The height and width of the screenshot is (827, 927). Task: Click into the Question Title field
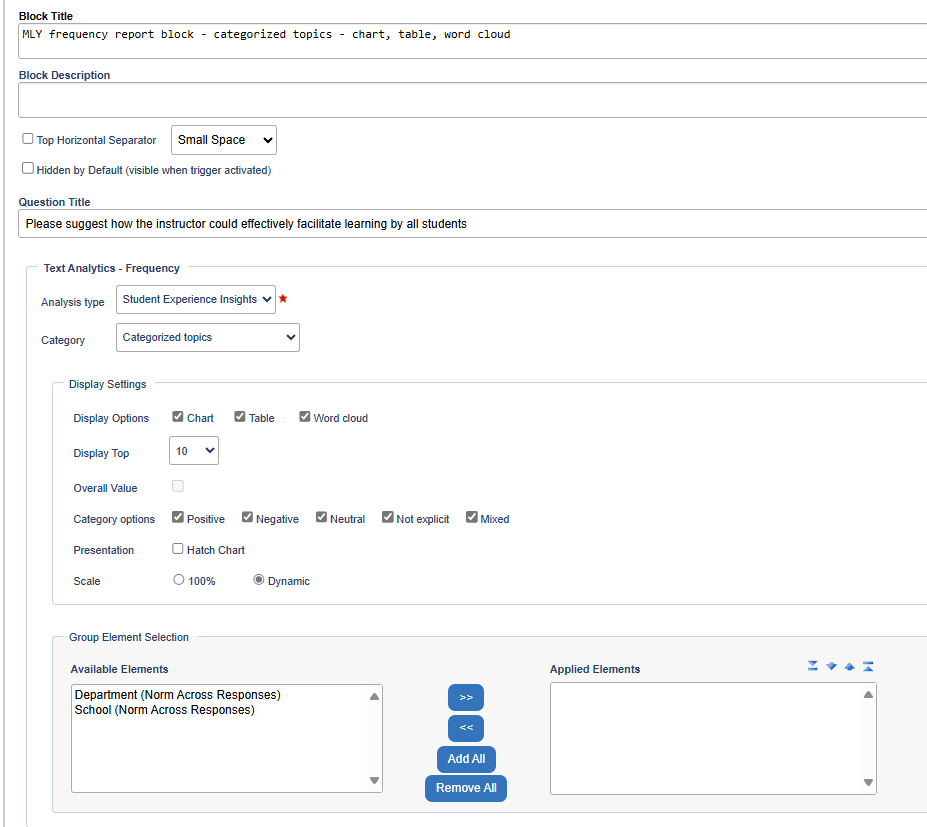pyautogui.click(x=472, y=223)
